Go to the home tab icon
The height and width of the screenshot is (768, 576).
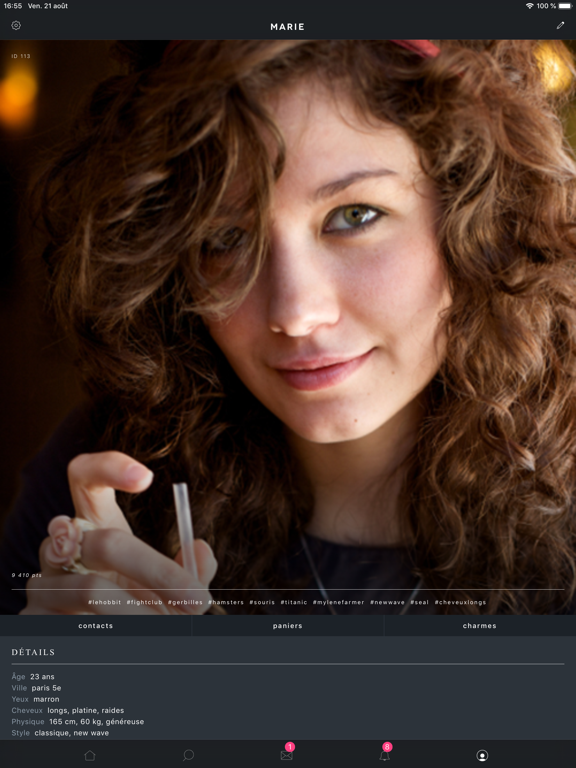[x=90, y=755]
